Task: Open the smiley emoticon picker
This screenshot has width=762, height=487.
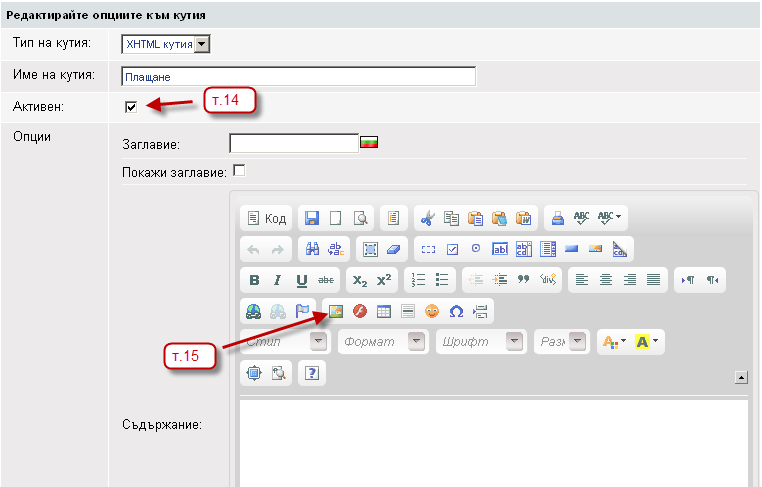Action: click(x=433, y=311)
